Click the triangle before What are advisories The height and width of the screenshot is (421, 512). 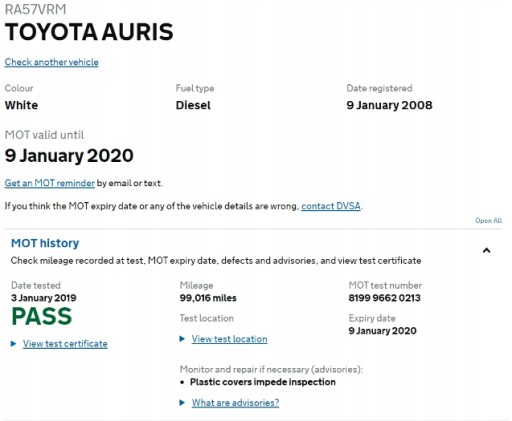182,403
